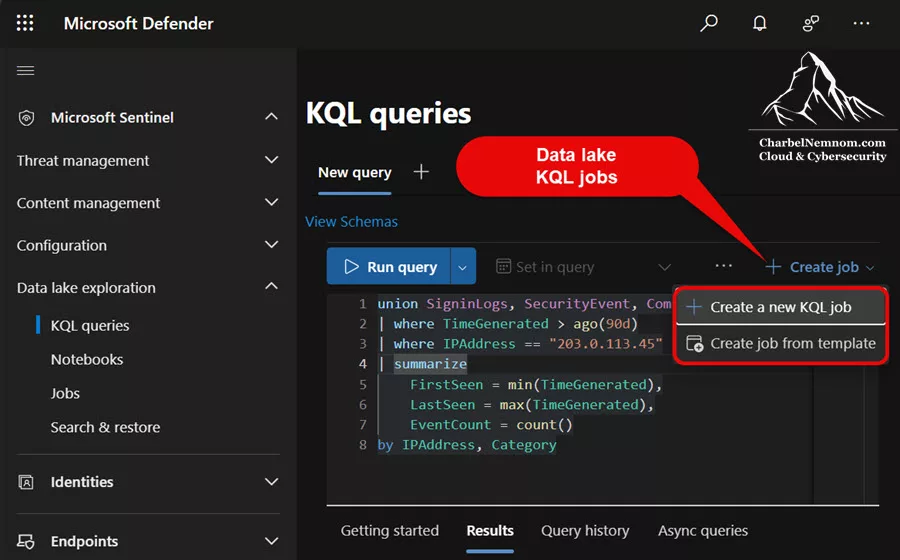This screenshot has width=900, height=560.
Task: Click the FirstSeen = min(TimeGenerated) line
Action: tap(536, 384)
